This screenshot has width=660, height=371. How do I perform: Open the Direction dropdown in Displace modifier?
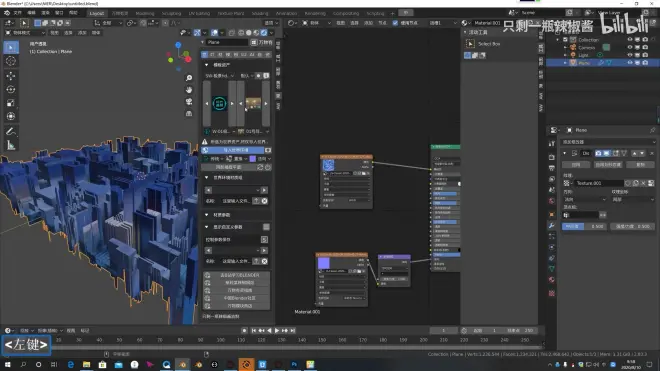[x=585, y=199]
